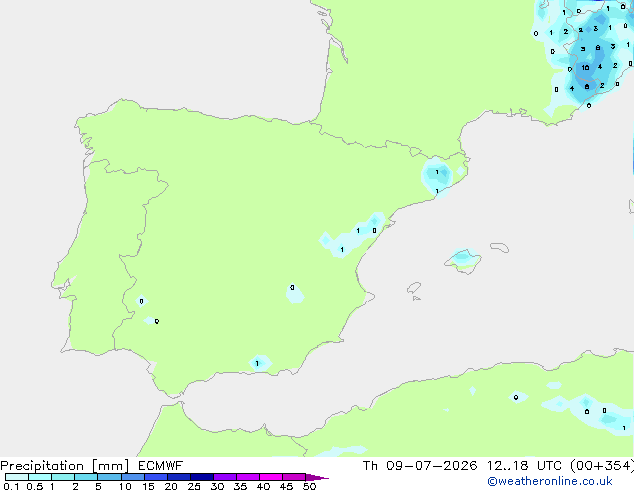This screenshot has width=634, height=490.
Task: Click the over-50 arrow tip of legend
Action: point(317,477)
